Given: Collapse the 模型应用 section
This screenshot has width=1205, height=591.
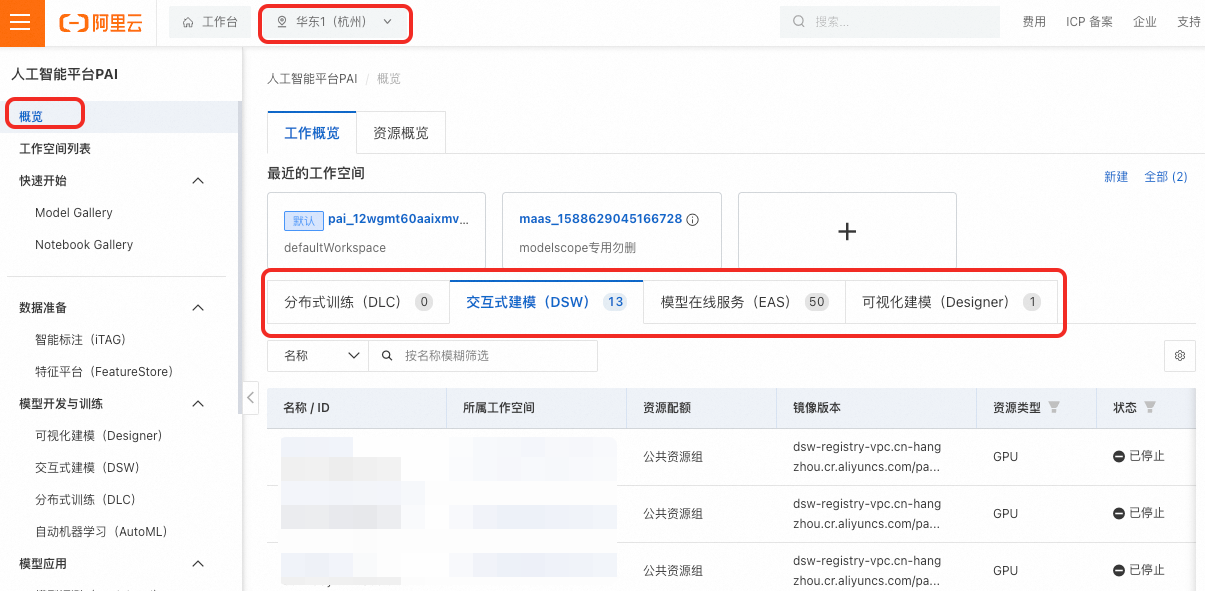Looking at the screenshot, I should pos(198,564).
